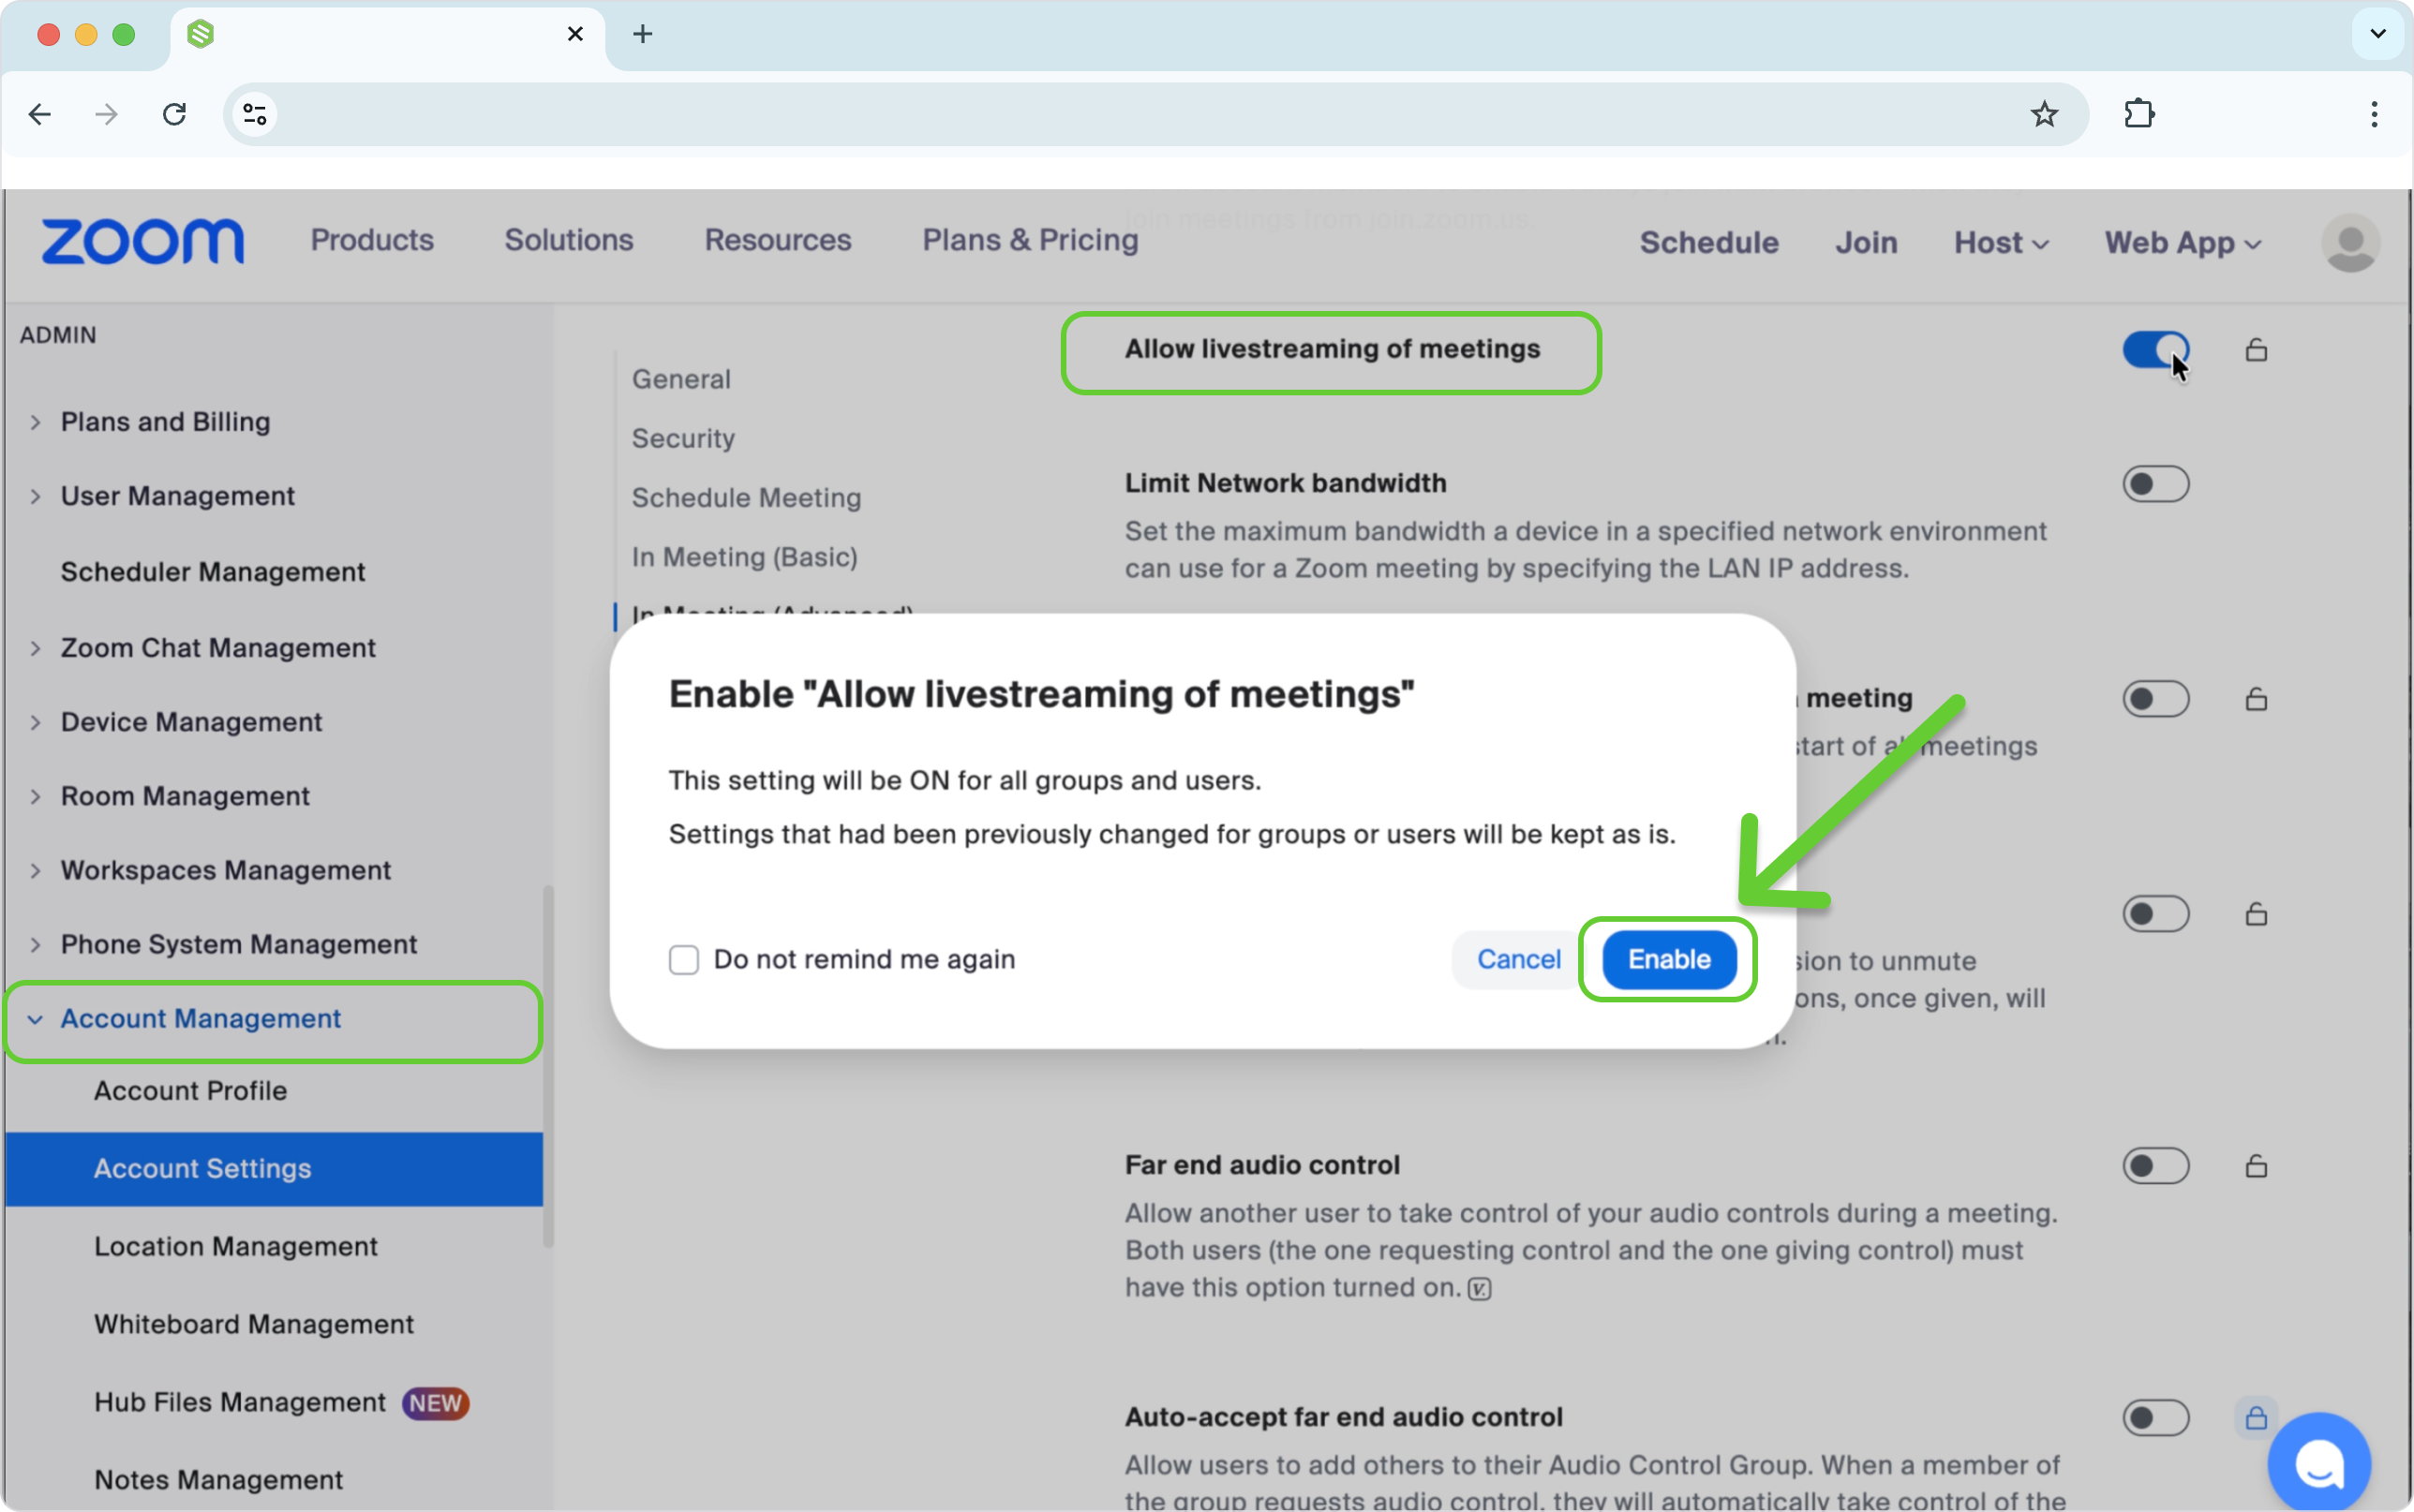
Task: Turn off Allow livestreaming of meetings toggle
Action: (2156, 350)
